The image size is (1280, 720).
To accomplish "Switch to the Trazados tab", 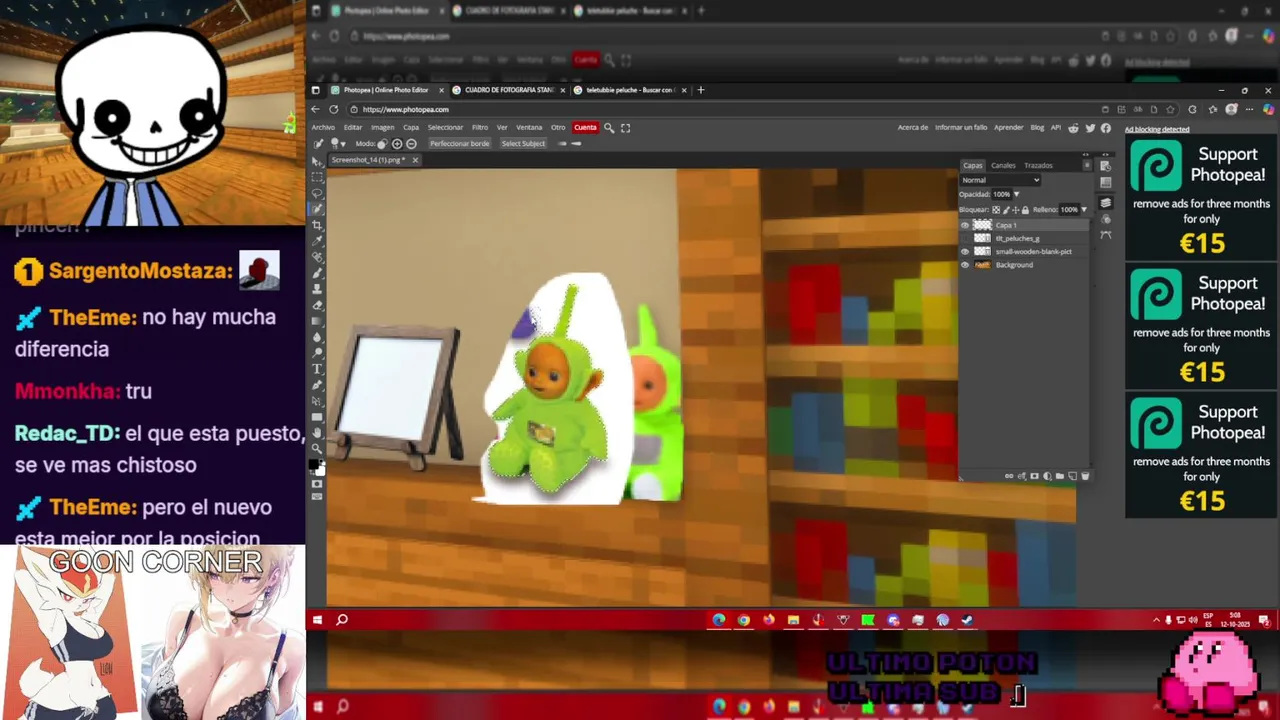I will coord(1038,166).
